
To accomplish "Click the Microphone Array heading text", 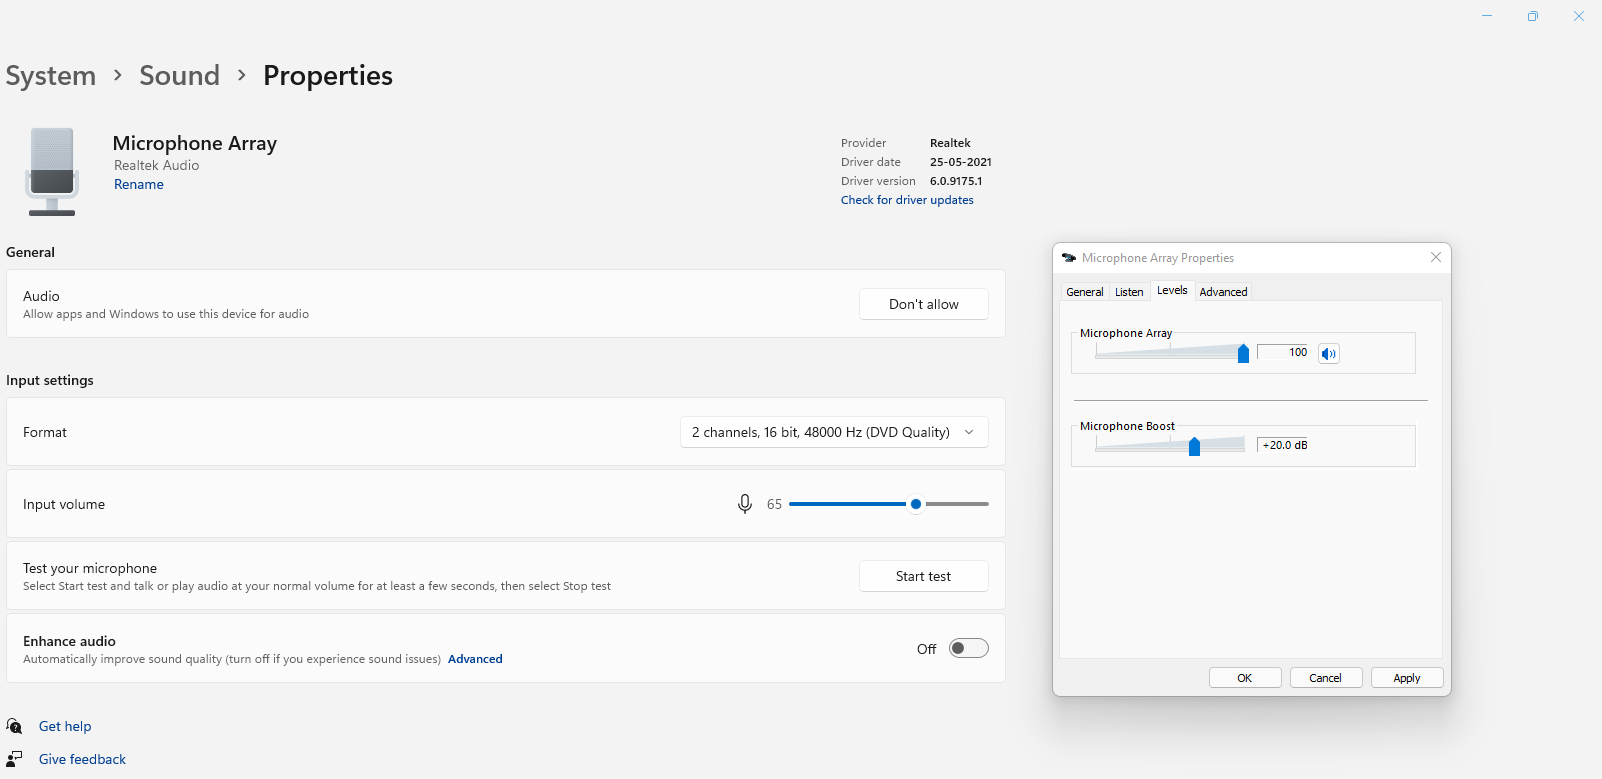I will pyautogui.click(x=195, y=143).
